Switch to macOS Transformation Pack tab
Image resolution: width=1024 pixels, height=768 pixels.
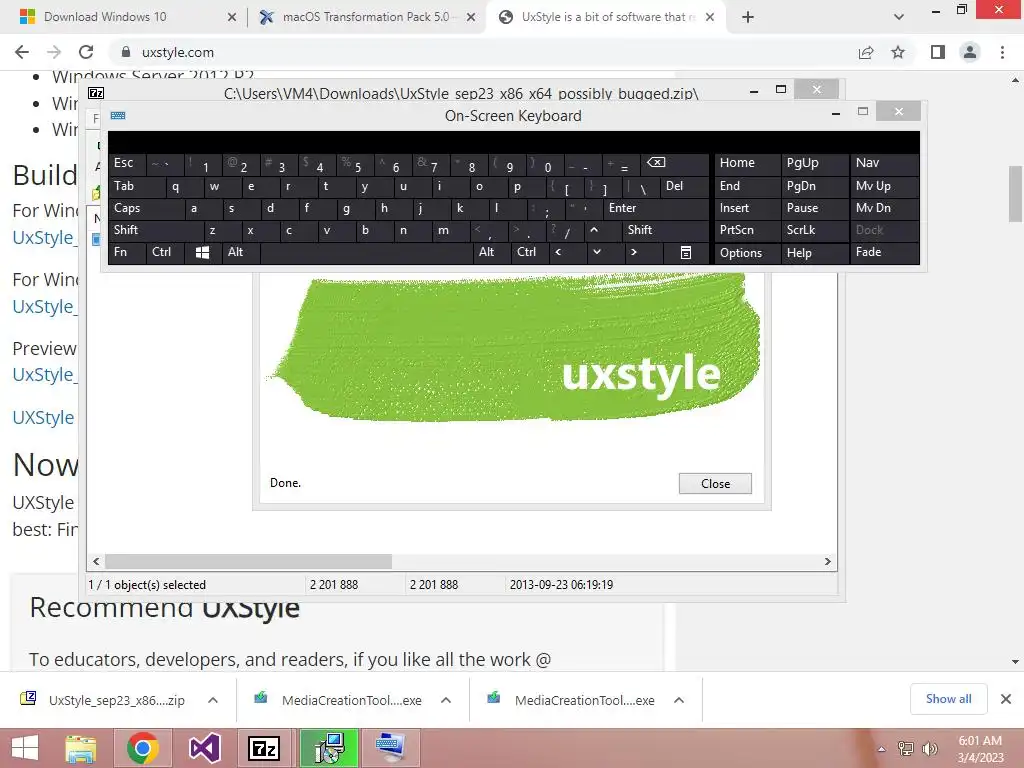point(367,17)
